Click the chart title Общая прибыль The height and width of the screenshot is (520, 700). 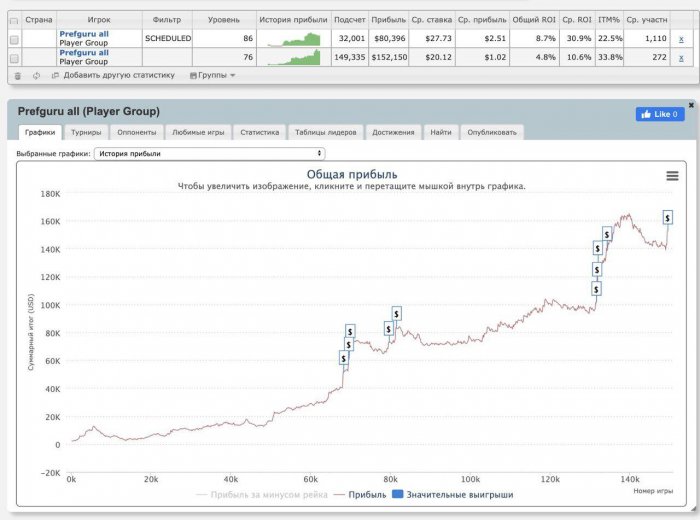(x=352, y=175)
